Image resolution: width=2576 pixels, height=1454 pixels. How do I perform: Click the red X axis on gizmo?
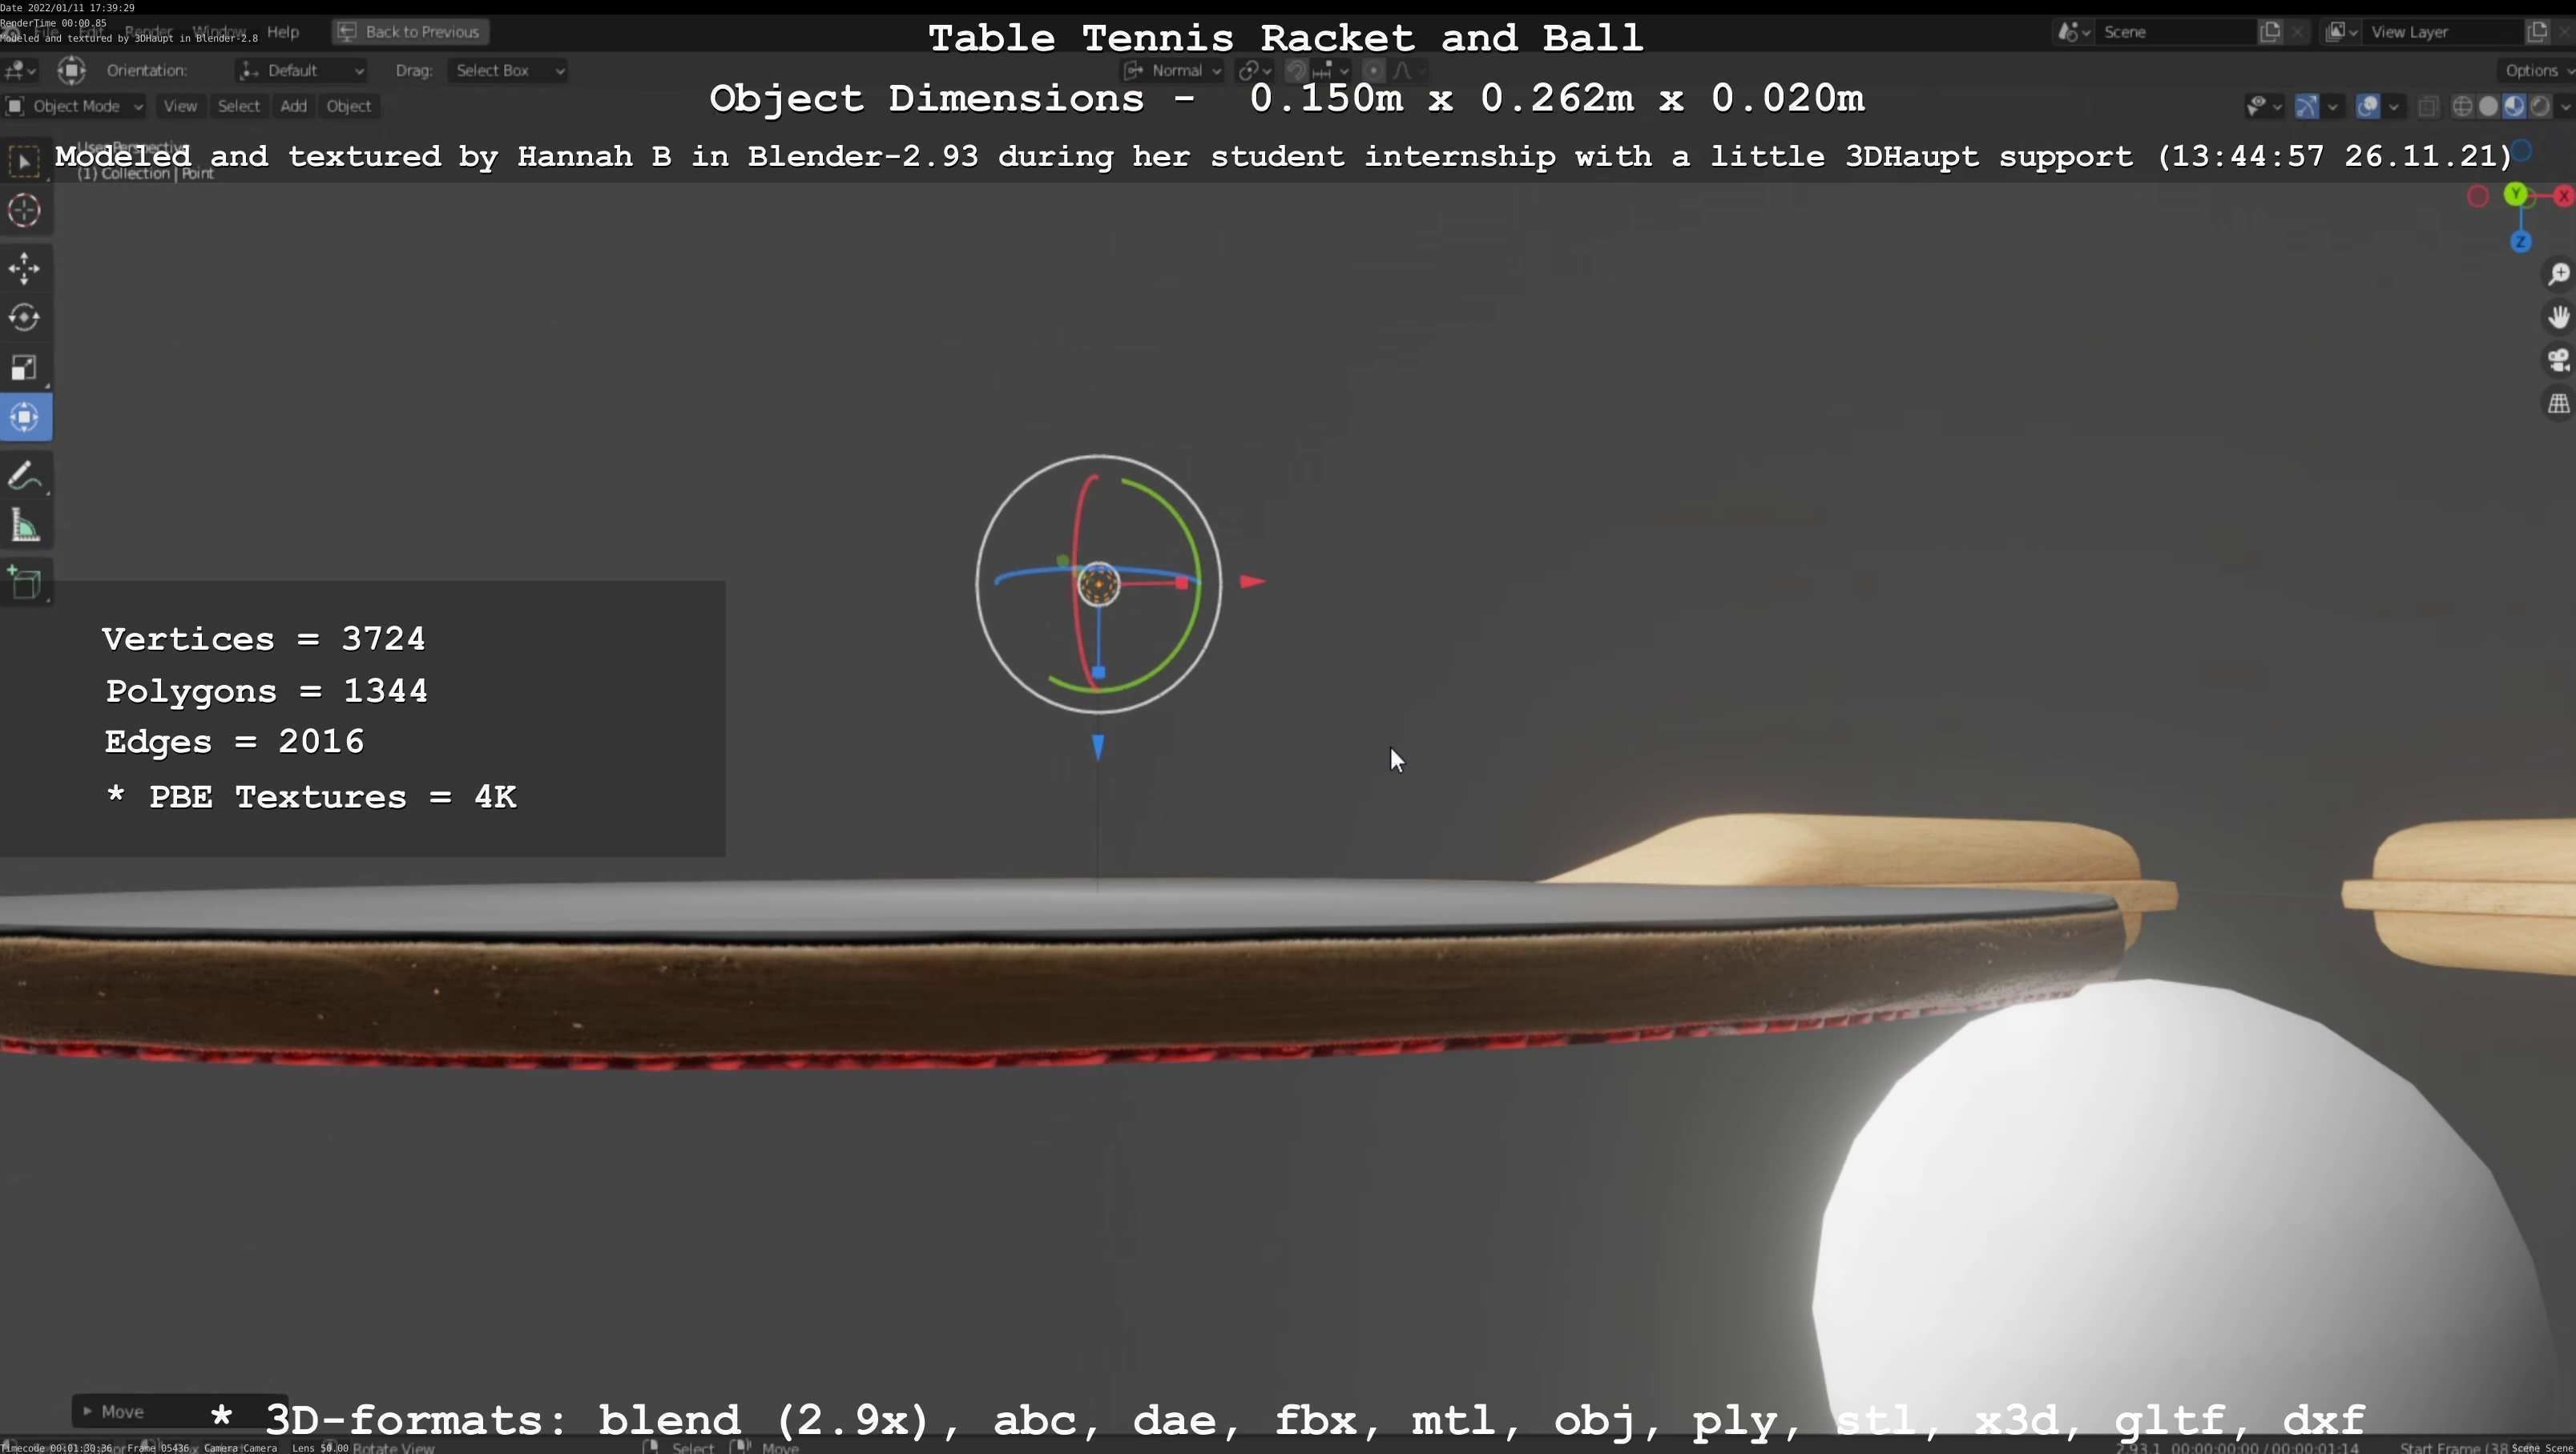pos(2564,197)
